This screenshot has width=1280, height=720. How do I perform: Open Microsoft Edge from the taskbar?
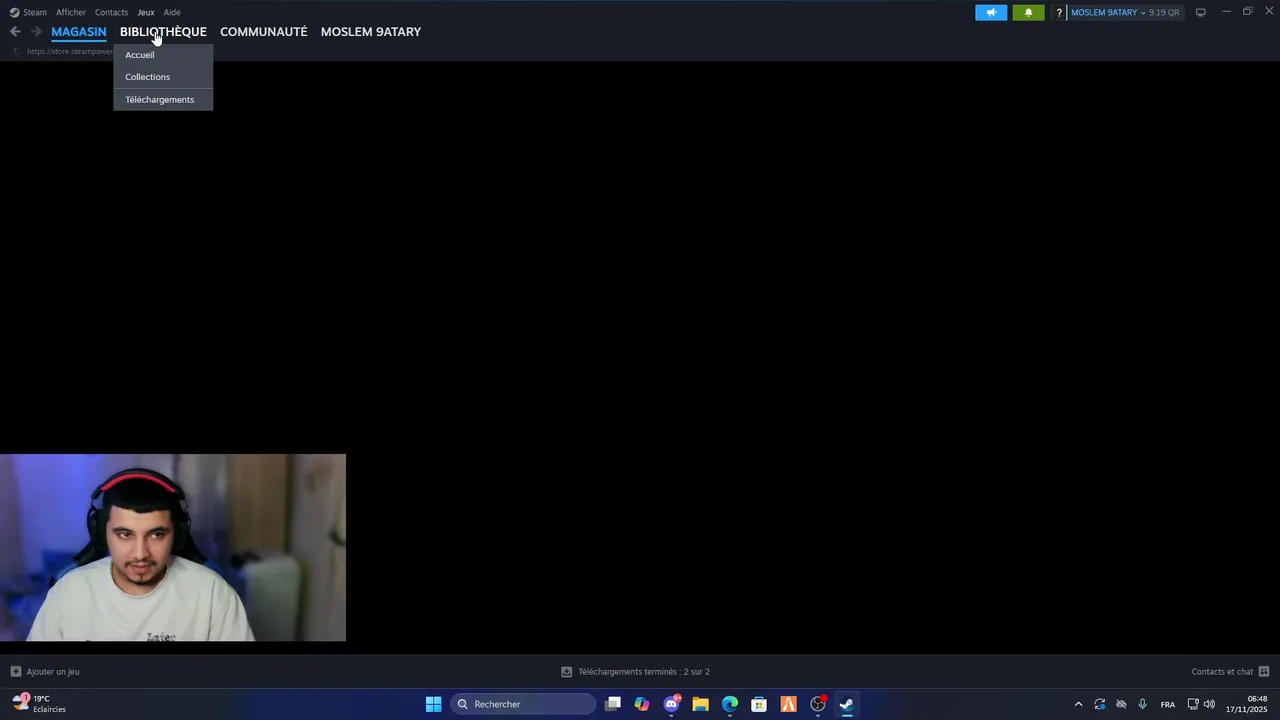click(730, 704)
